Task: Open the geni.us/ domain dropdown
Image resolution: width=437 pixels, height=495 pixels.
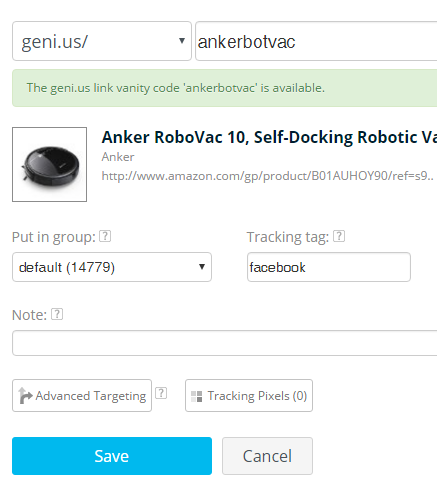Action: (102, 41)
